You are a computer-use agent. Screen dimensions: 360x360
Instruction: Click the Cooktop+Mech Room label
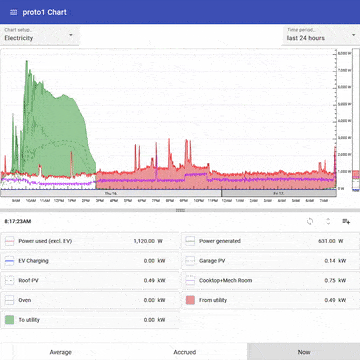pos(225,280)
